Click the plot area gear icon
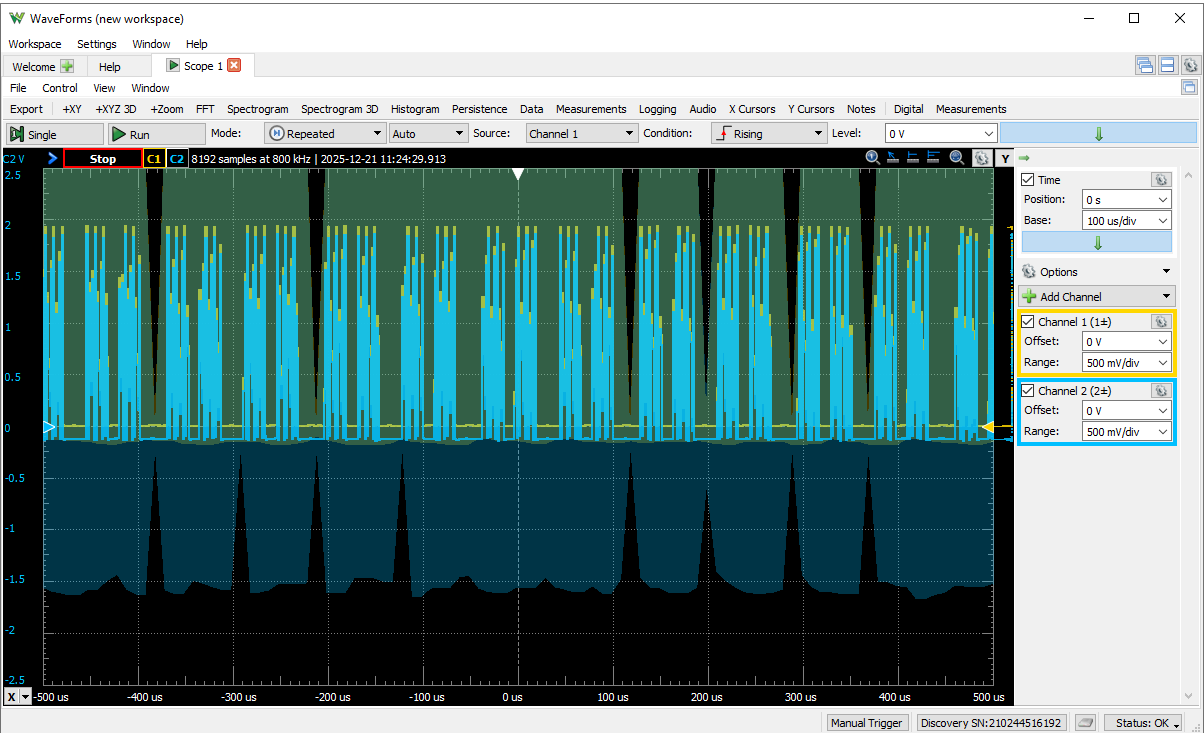The height and width of the screenshot is (733, 1204). 981,158
